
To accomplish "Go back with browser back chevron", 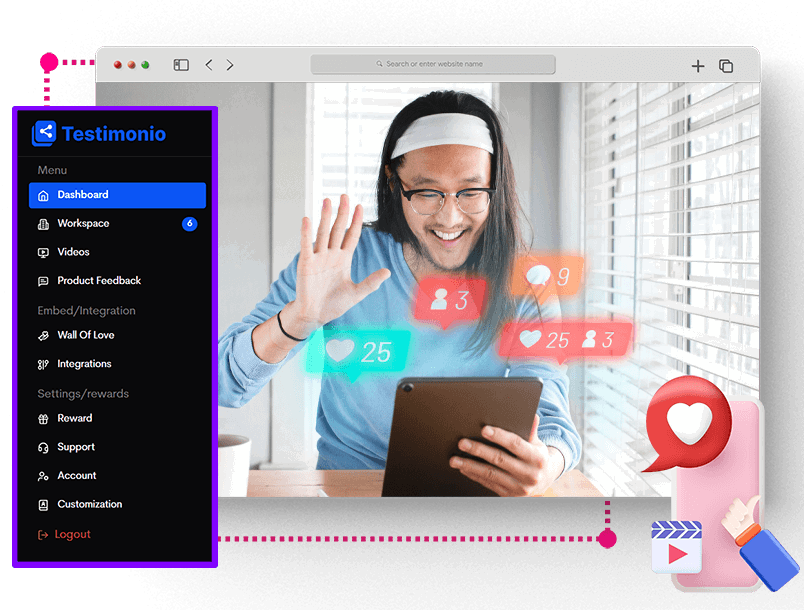I will point(209,65).
